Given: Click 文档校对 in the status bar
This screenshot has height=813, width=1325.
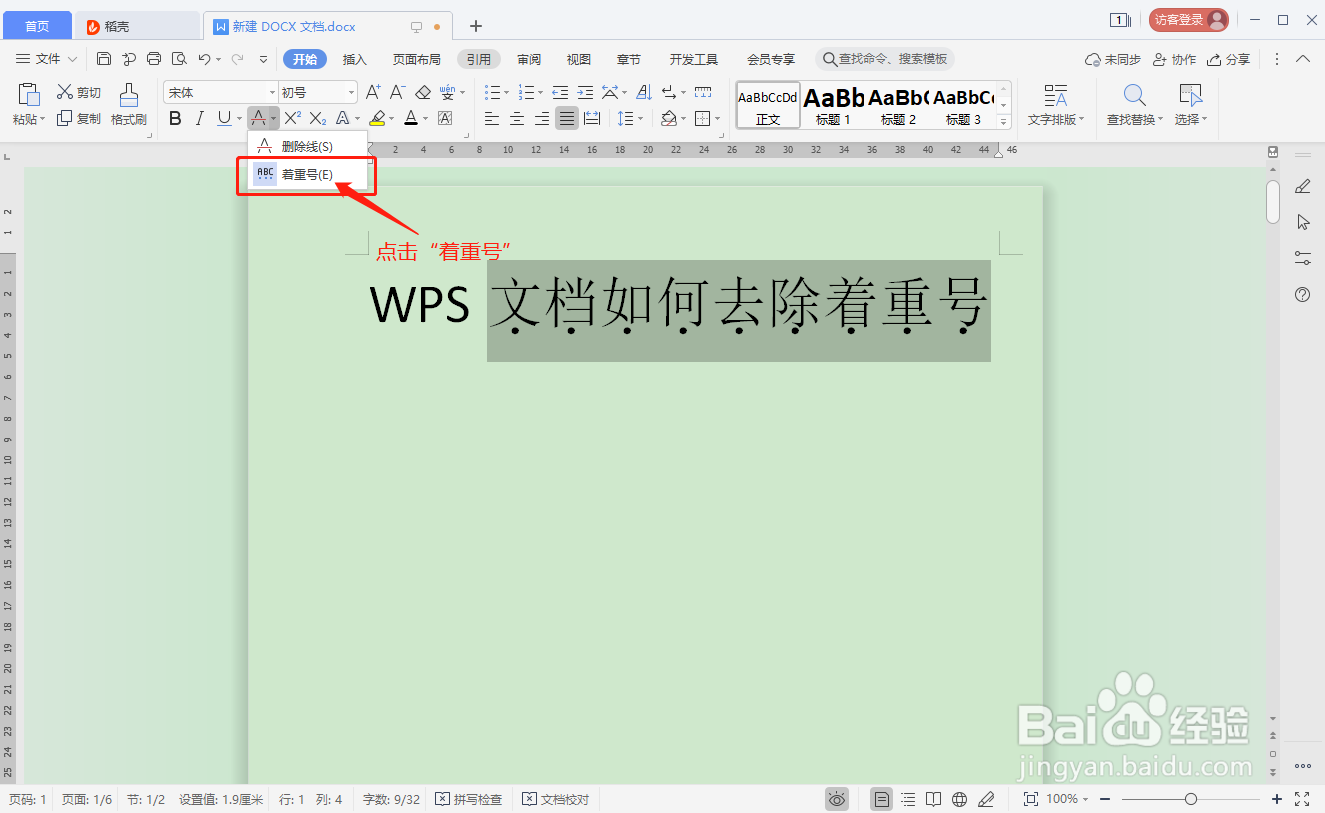Looking at the screenshot, I should click(x=556, y=799).
